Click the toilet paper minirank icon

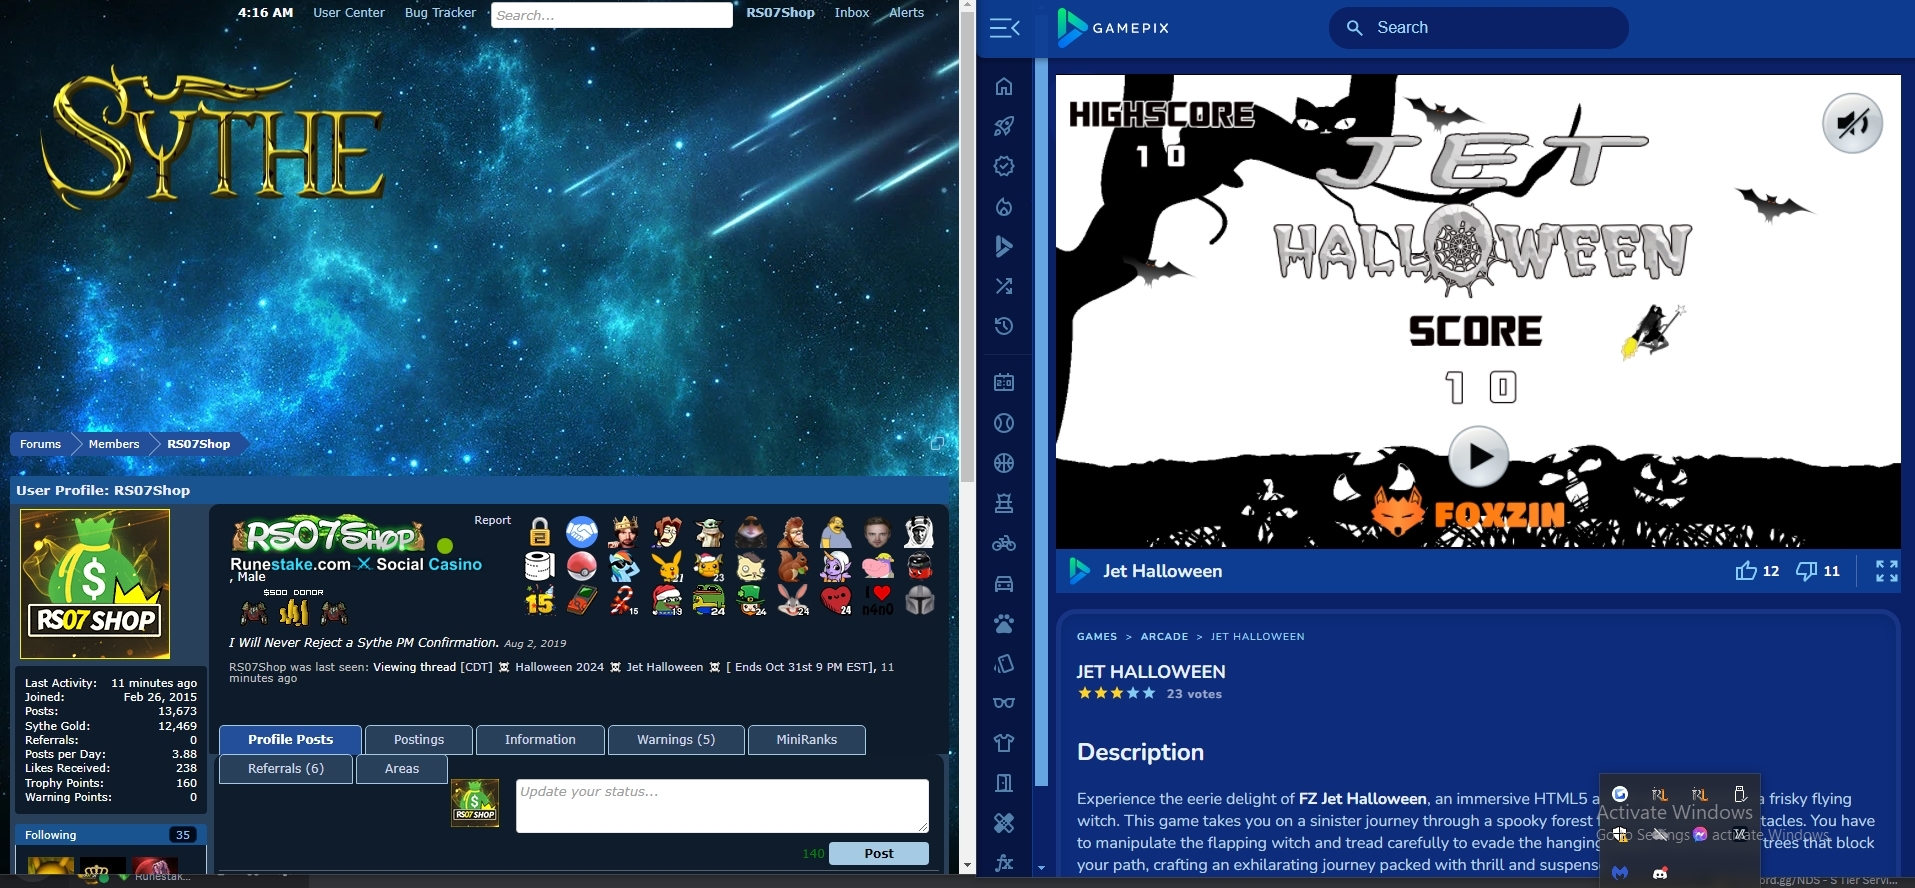(540, 567)
